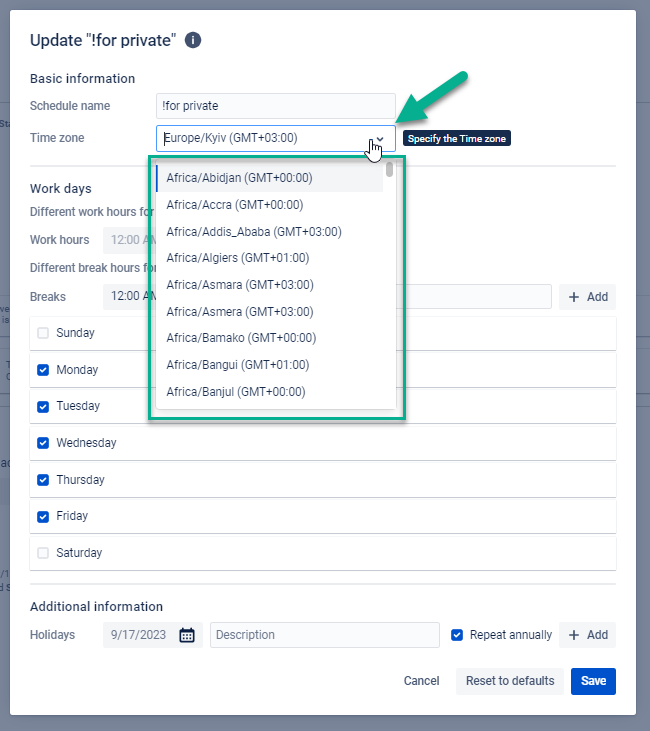Select Africa/Abidjan (GMT+00:00) from the list
650x731 pixels.
click(x=240, y=178)
